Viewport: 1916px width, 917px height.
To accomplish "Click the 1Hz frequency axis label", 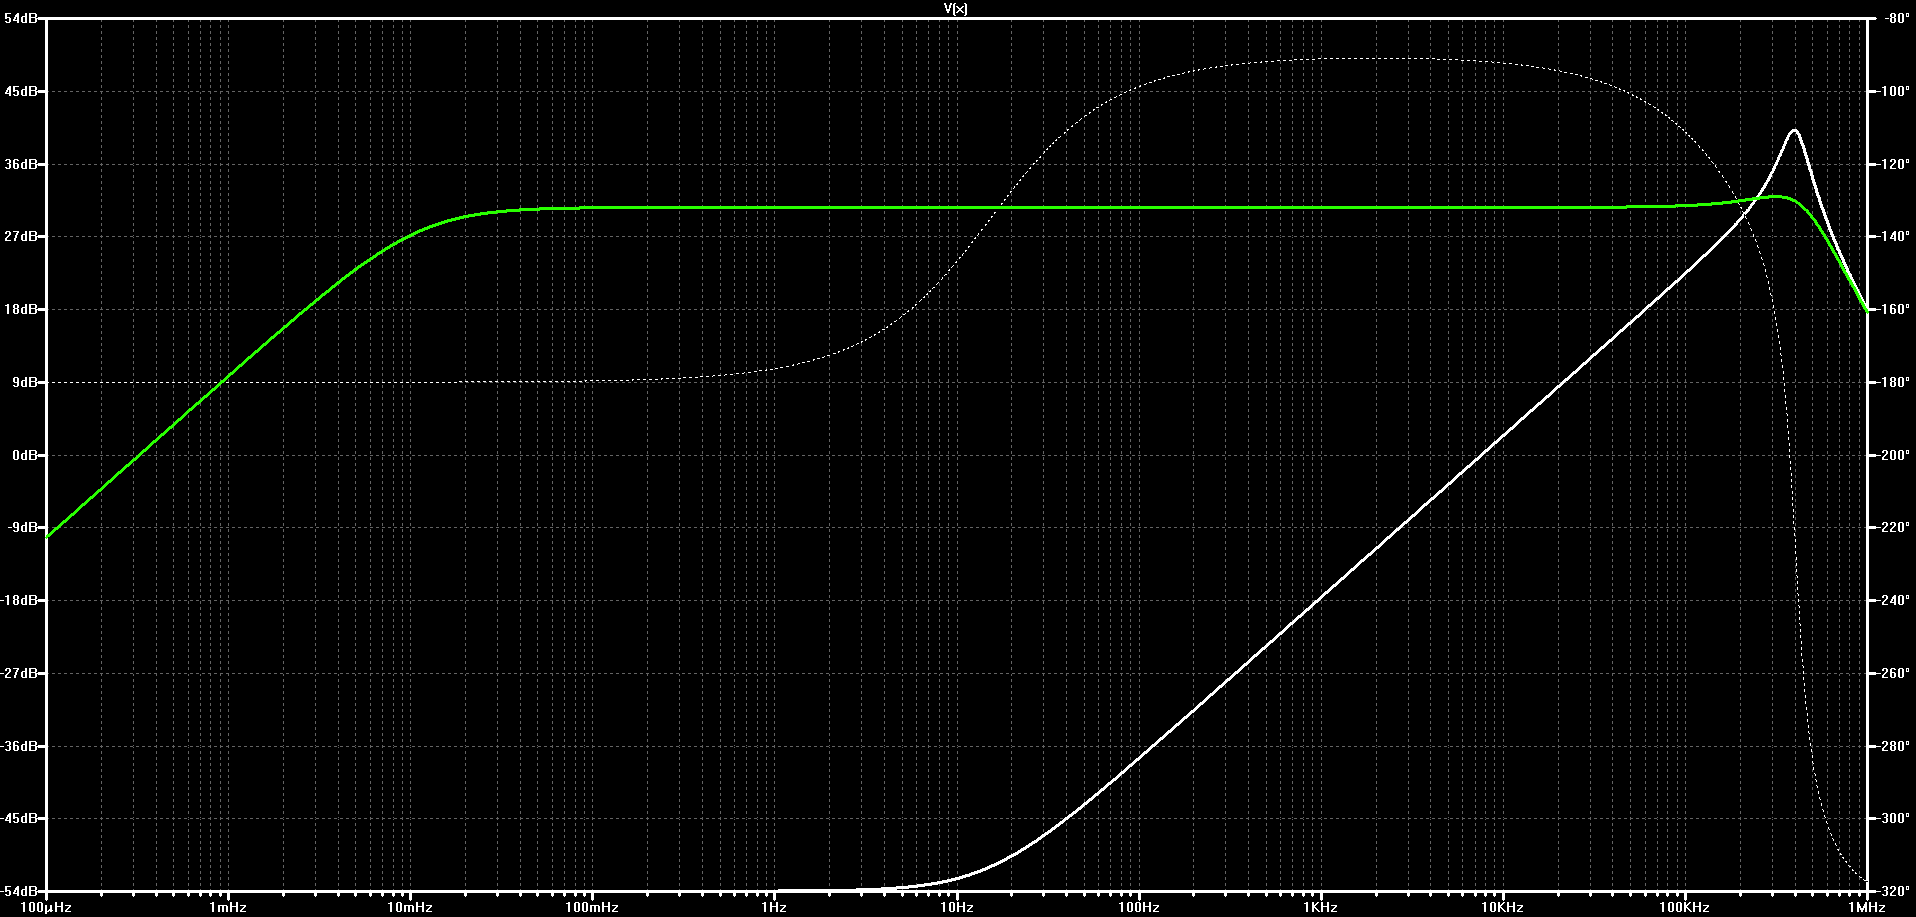I will pos(774,908).
